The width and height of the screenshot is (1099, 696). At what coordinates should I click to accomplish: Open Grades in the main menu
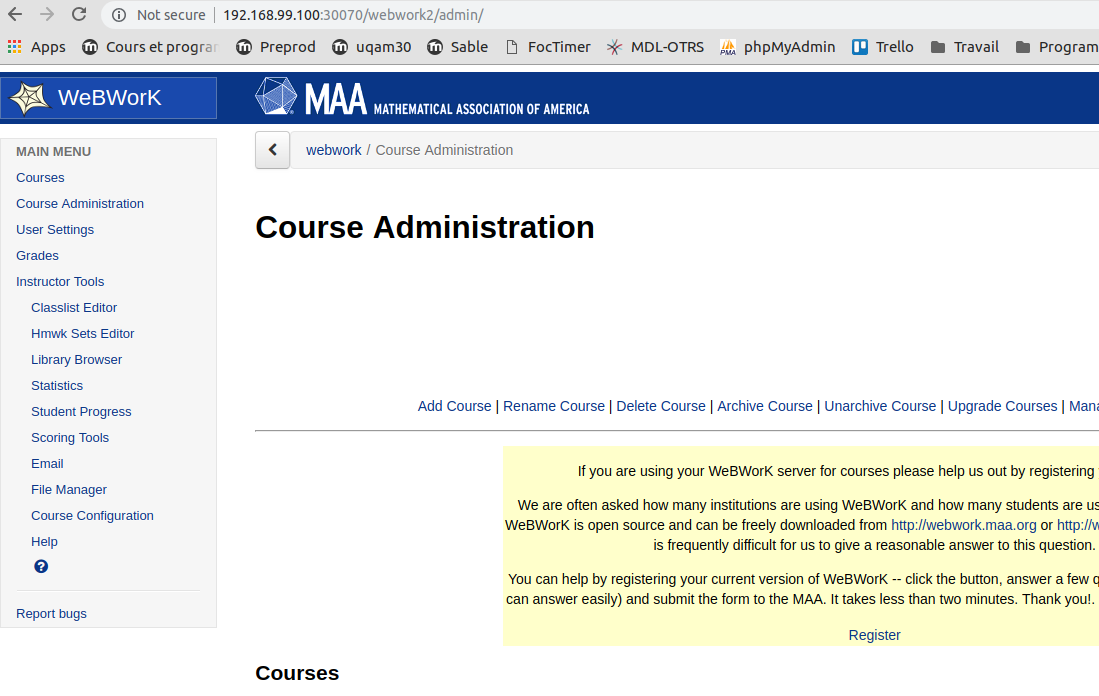tap(37, 255)
